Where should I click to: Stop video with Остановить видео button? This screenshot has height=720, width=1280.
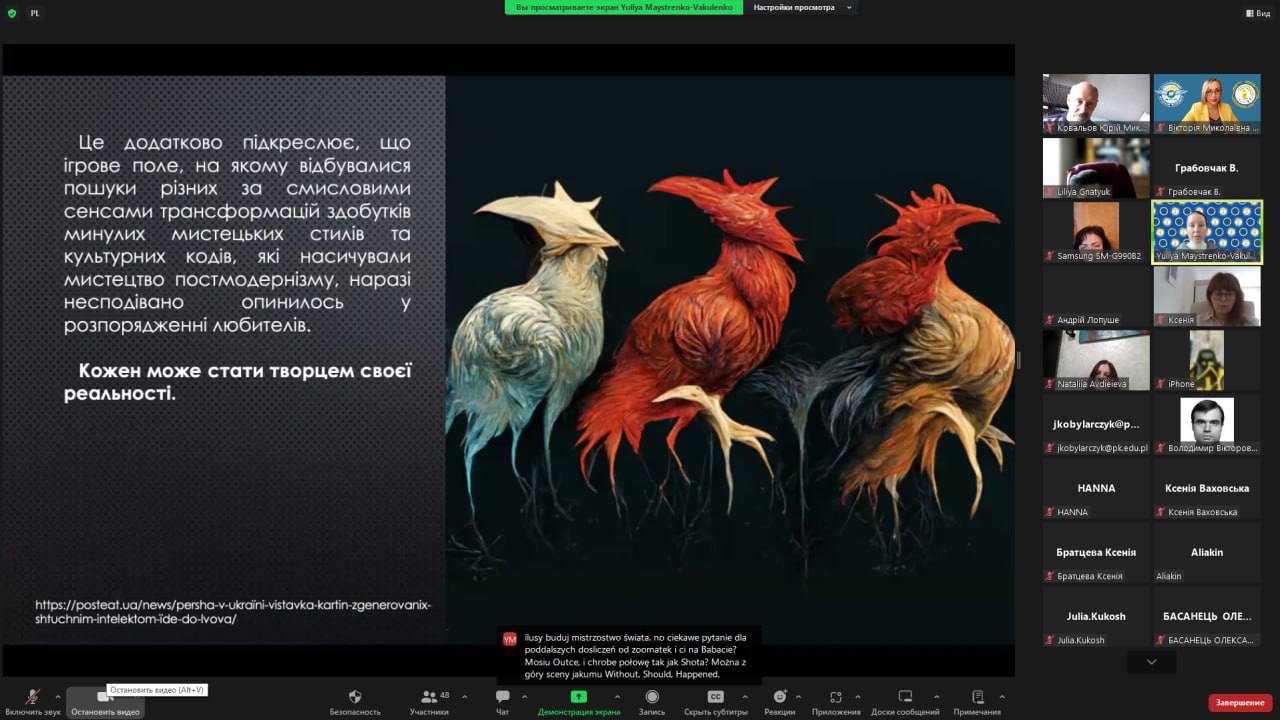pyautogui.click(x=104, y=697)
